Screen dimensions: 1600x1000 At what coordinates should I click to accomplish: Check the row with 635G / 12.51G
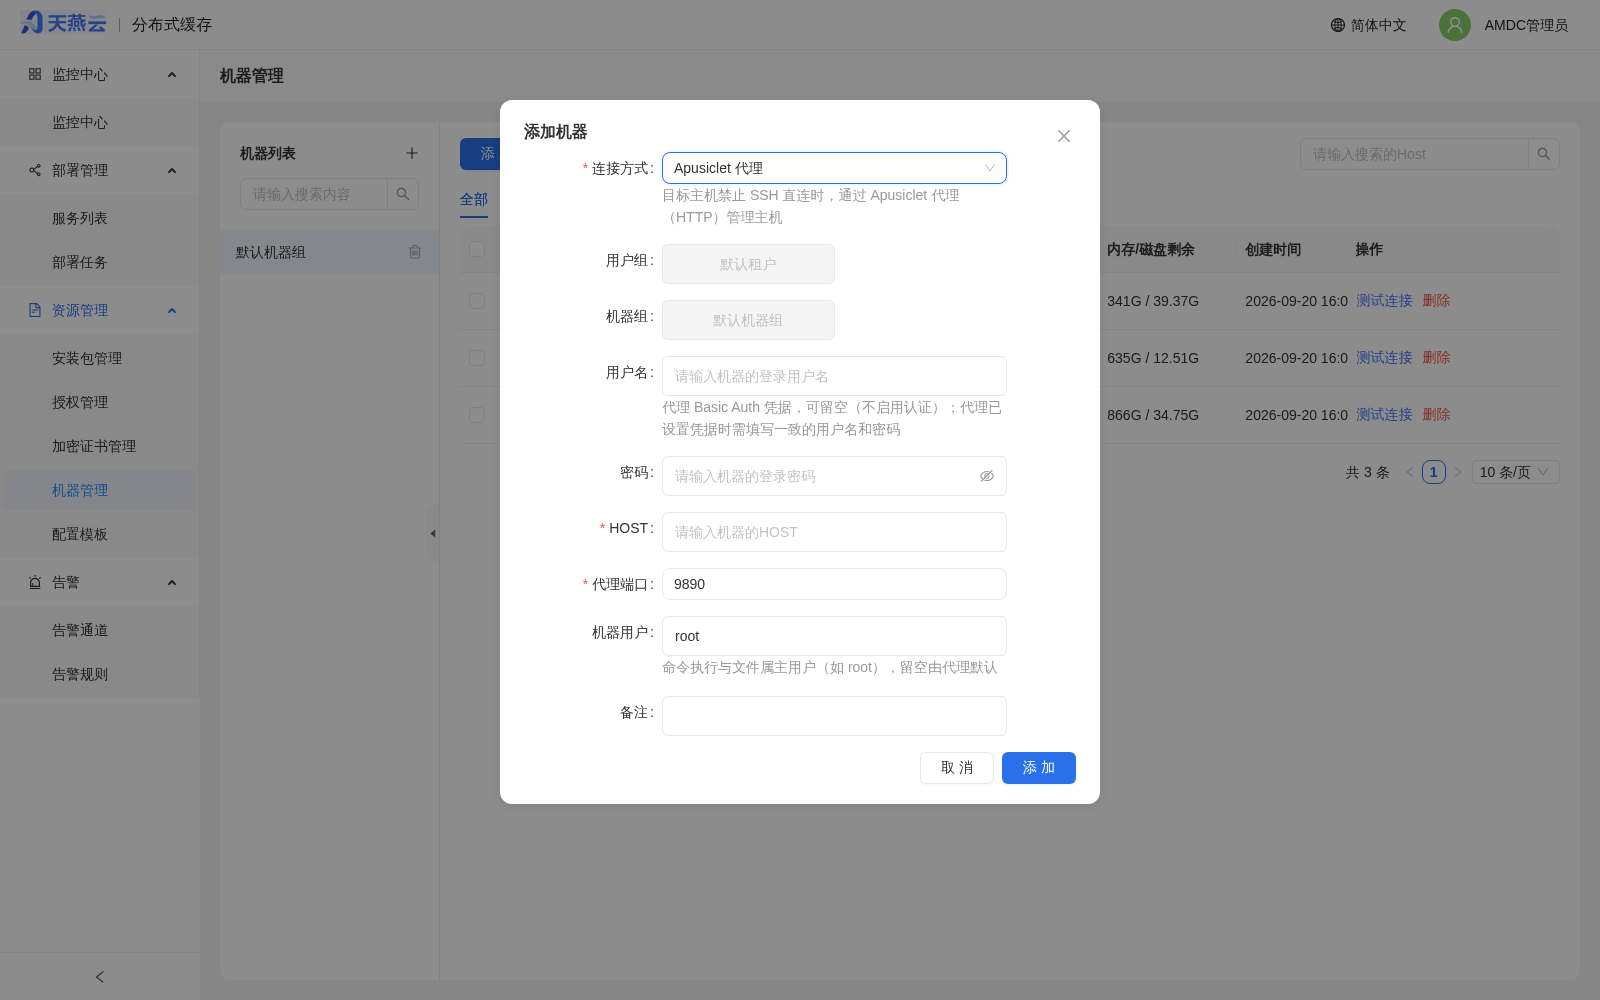477,358
